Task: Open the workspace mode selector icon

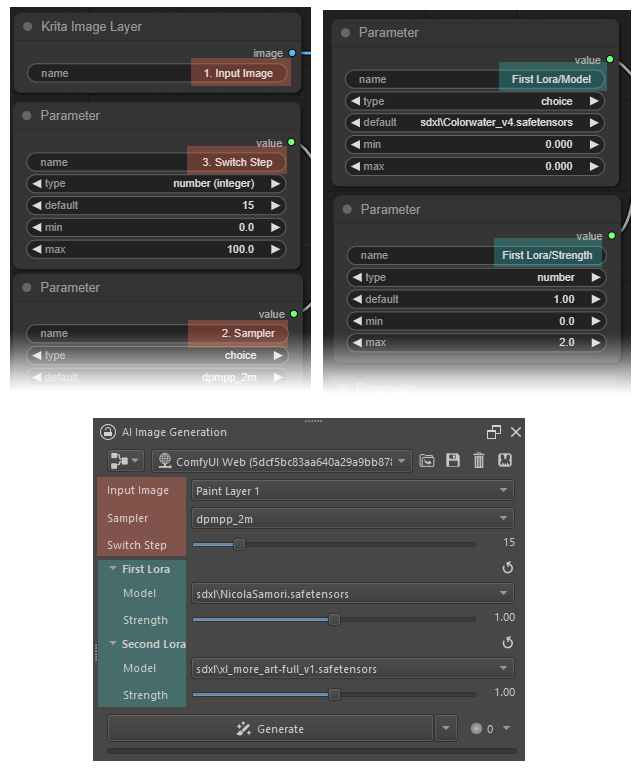Action: tap(125, 461)
